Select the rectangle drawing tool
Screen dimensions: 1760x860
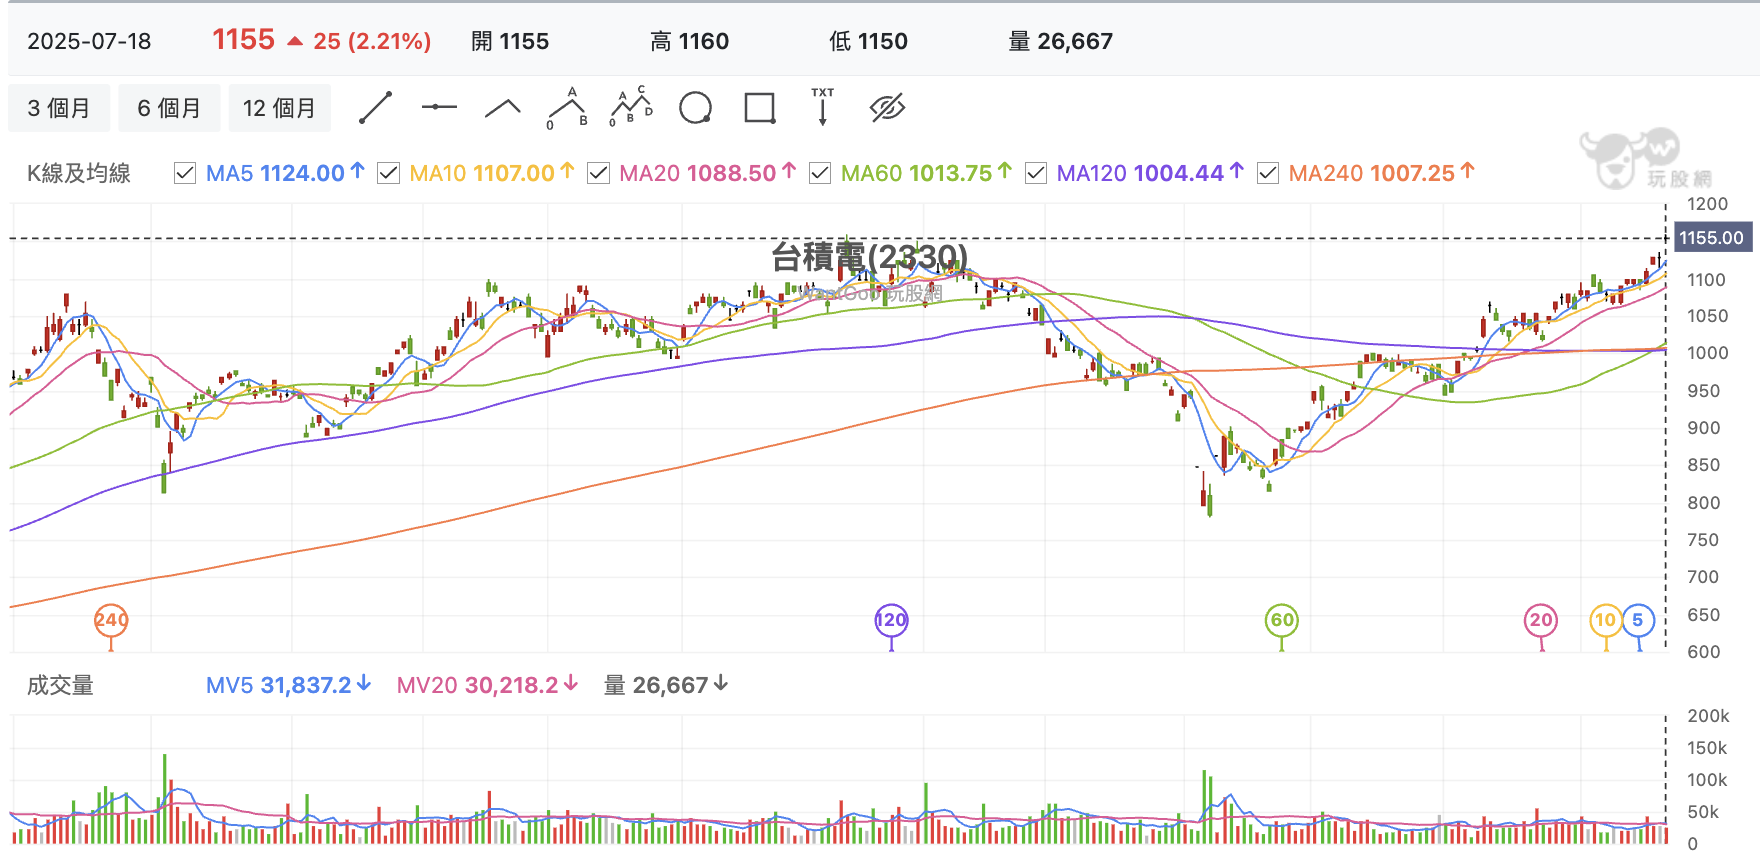tap(760, 108)
